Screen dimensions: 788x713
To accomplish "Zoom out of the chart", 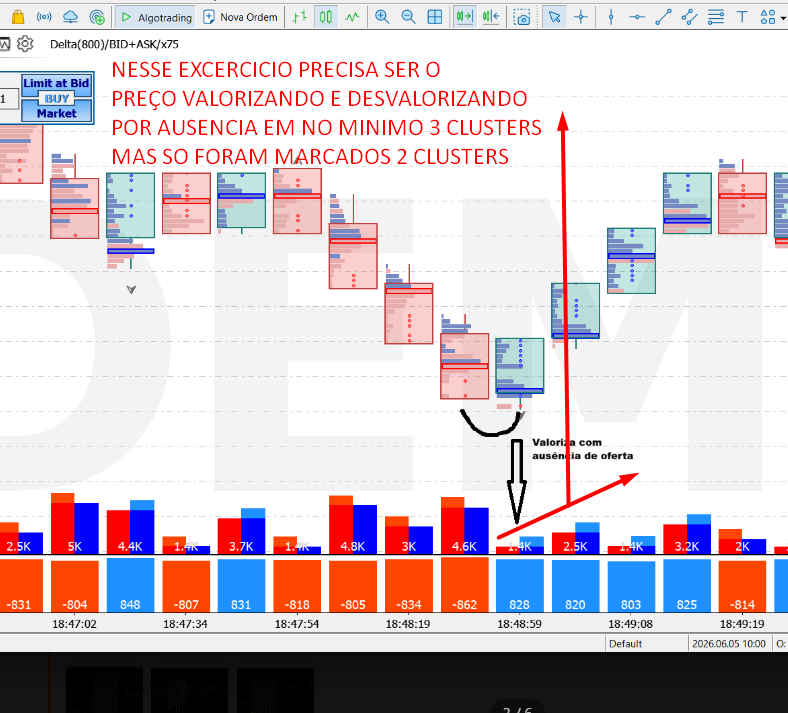I will [409, 17].
